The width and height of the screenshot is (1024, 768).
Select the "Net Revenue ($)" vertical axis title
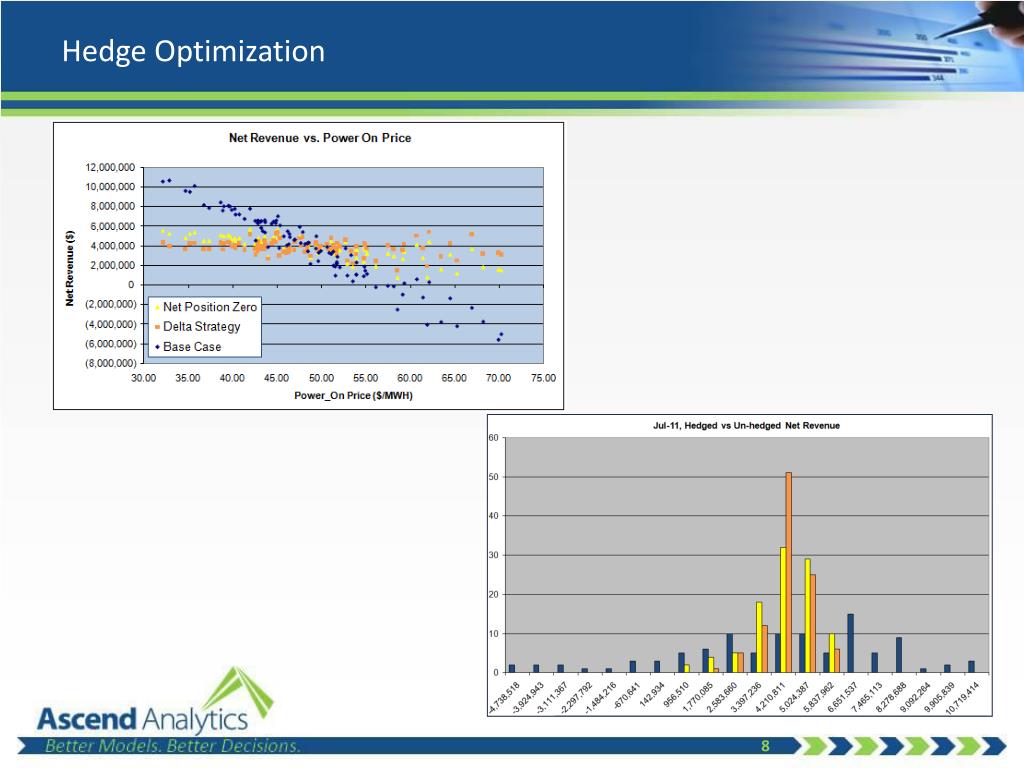(x=70, y=268)
